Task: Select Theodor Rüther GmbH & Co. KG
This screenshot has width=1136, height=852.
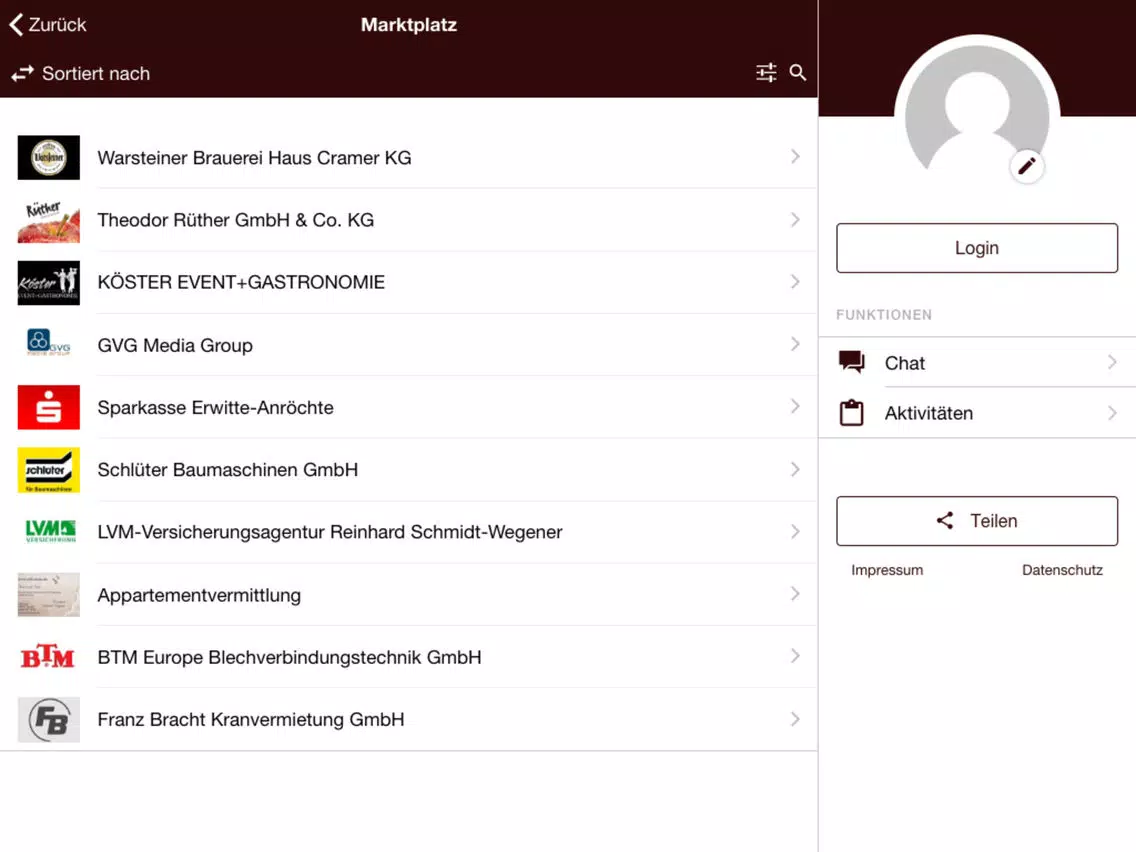Action: (409, 220)
